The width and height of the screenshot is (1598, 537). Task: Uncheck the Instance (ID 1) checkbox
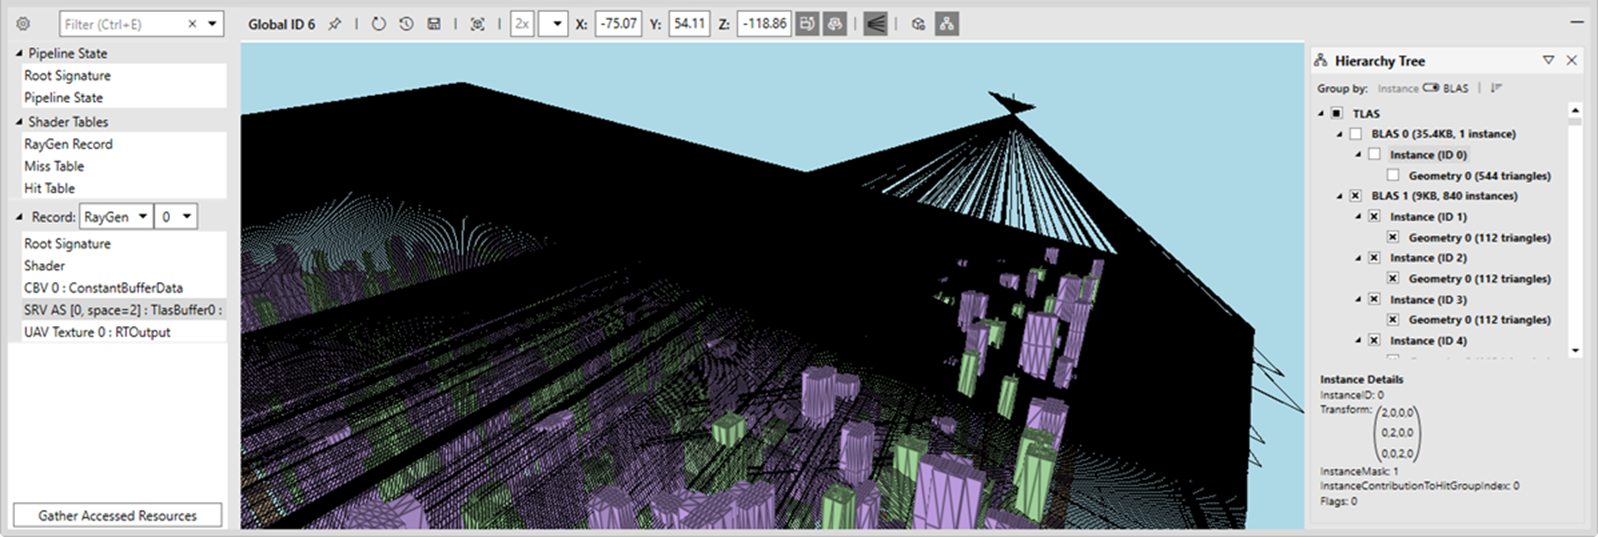click(1374, 217)
